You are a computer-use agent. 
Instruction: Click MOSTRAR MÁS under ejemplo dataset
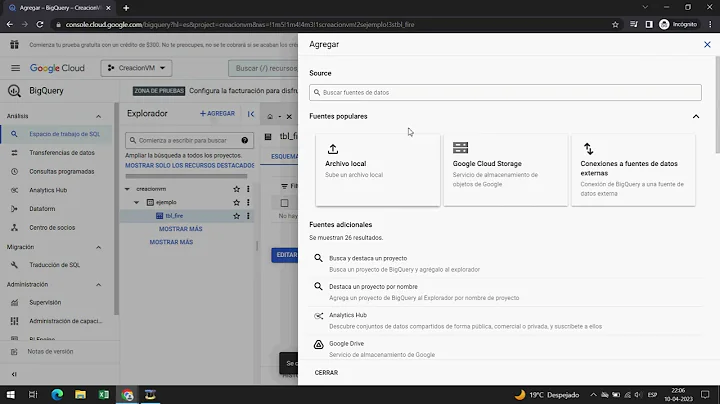(180, 229)
